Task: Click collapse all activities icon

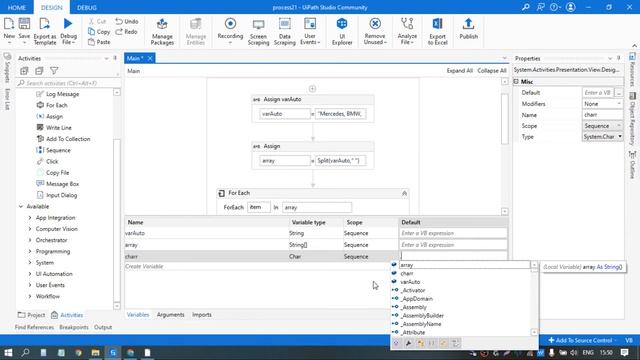Action: (39, 71)
